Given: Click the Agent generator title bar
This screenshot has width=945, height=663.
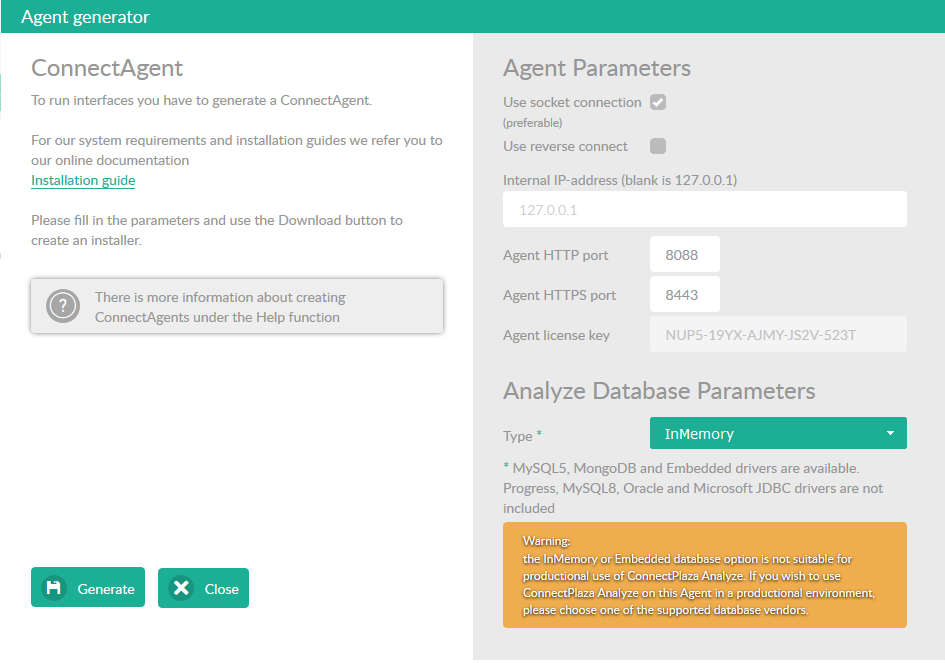Looking at the screenshot, I should (x=472, y=16).
